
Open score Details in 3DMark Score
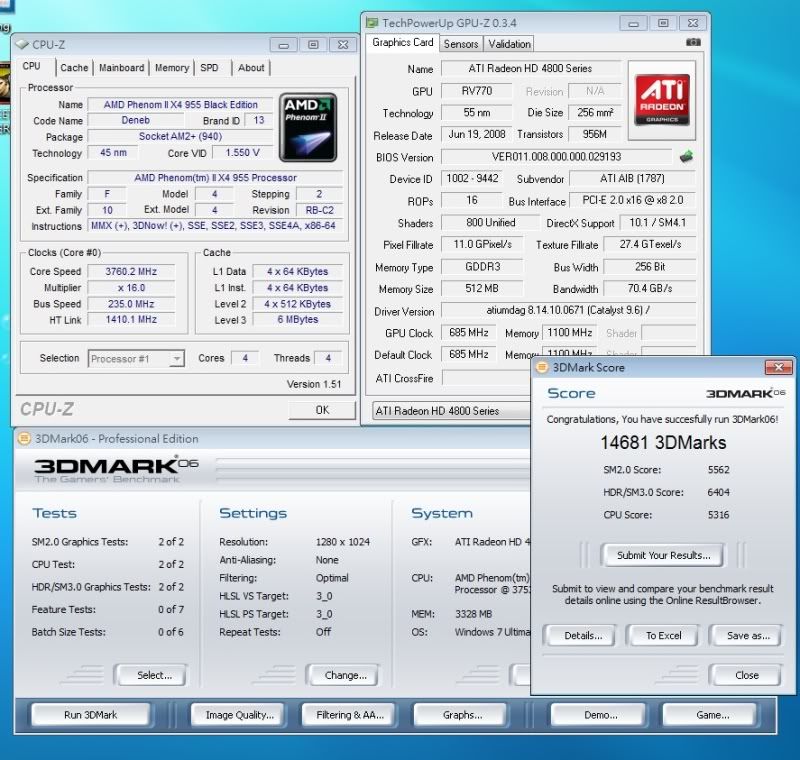click(x=583, y=636)
